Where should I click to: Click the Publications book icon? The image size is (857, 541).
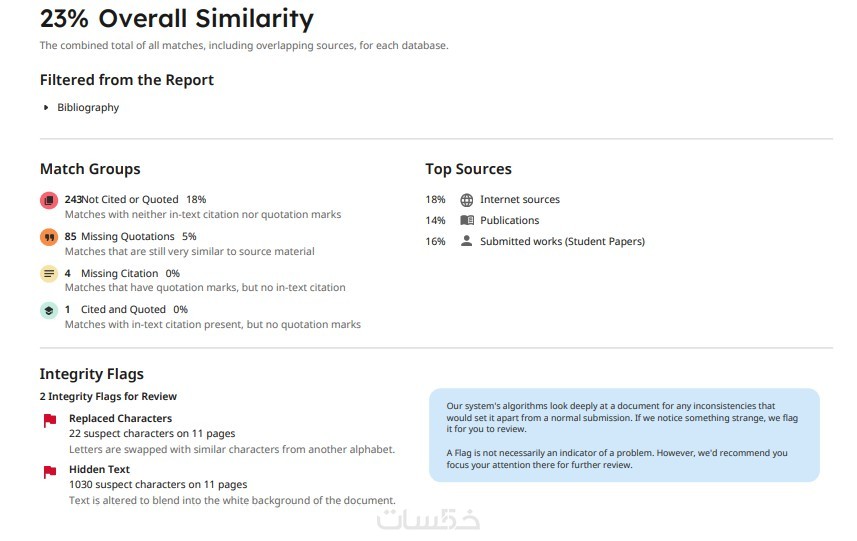[x=467, y=220]
